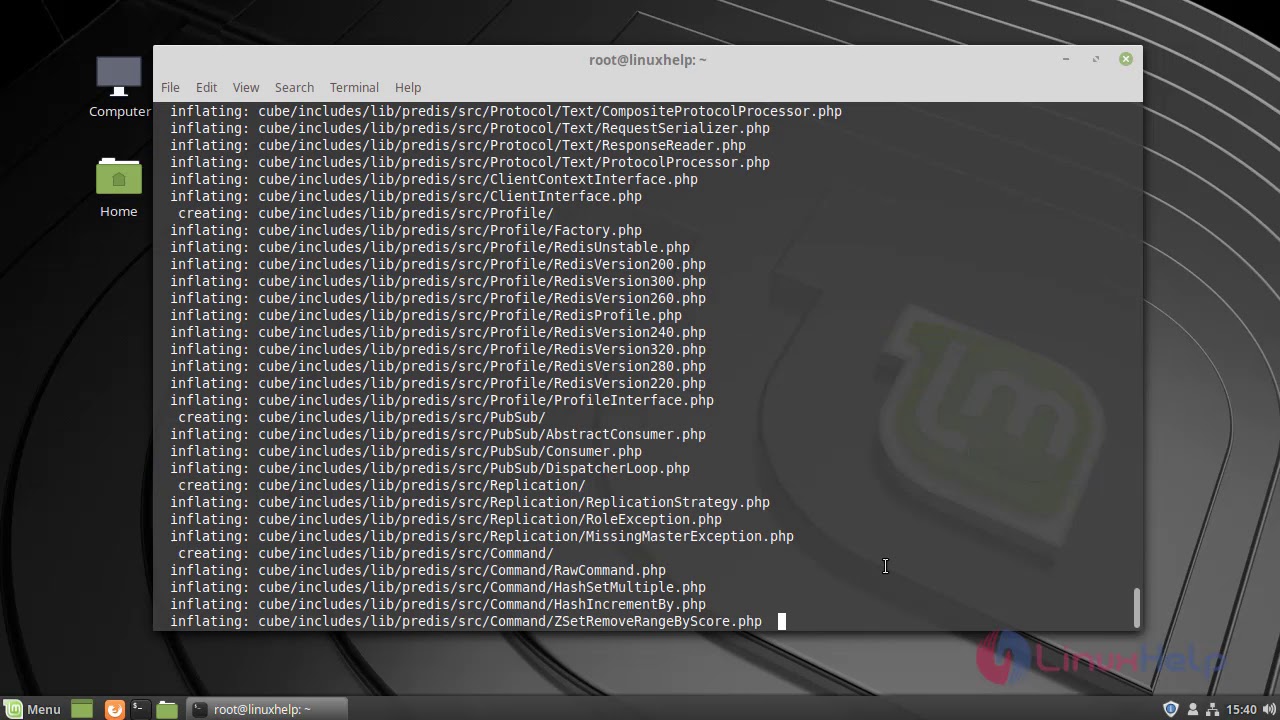This screenshot has width=1280, height=720.
Task: Click the terminal title 'root@linuxhelp: ~'
Action: [x=648, y=60]
